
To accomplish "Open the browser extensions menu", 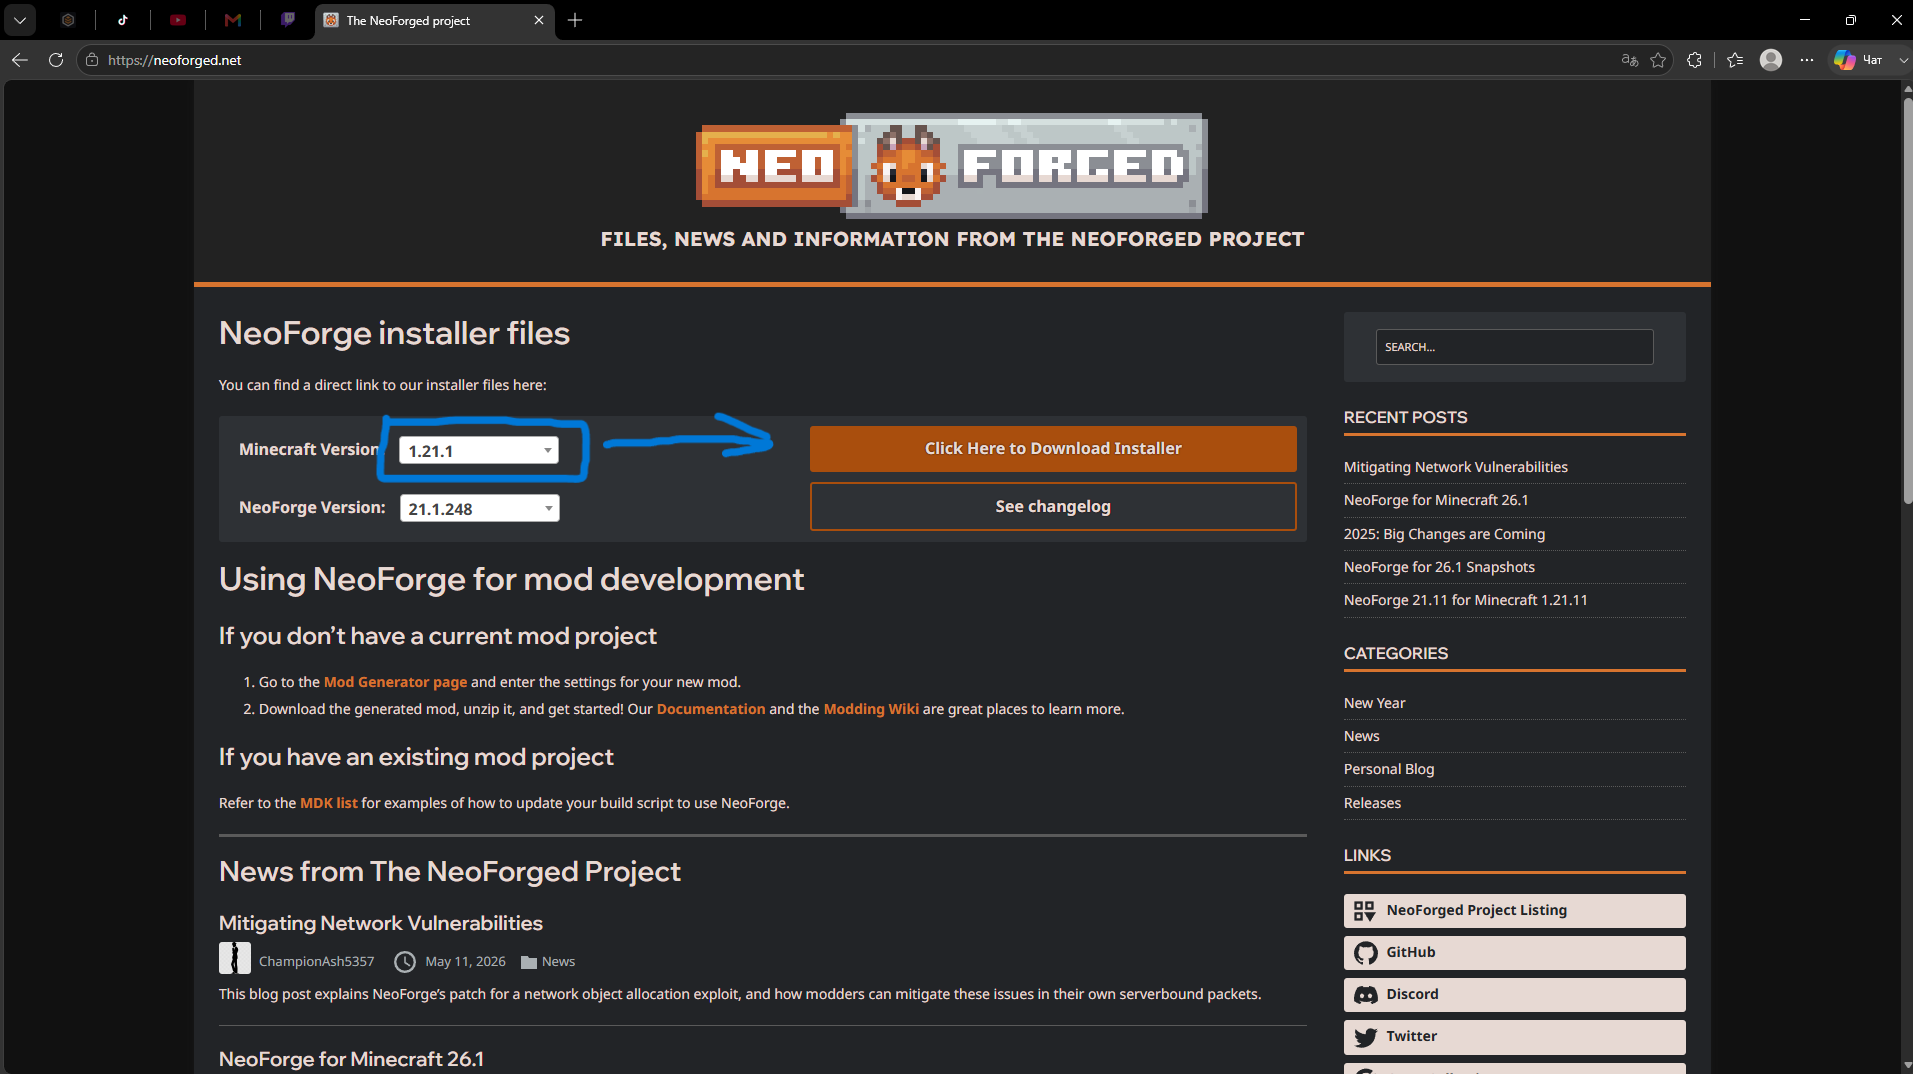I will 1694,60.
